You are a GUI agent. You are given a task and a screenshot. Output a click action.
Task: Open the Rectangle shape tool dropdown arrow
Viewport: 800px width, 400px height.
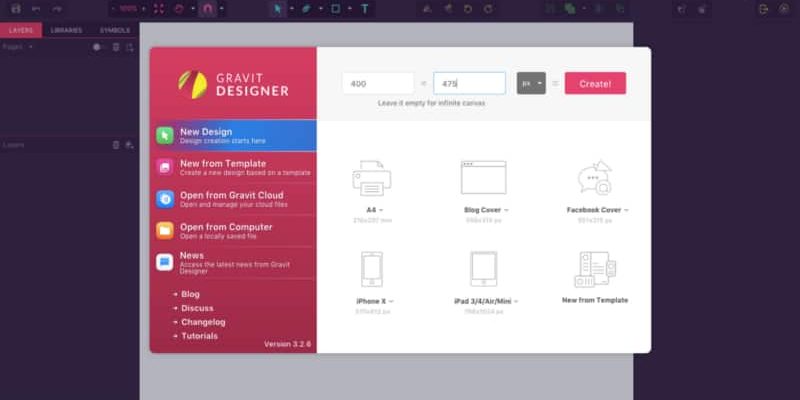[349, 9]
